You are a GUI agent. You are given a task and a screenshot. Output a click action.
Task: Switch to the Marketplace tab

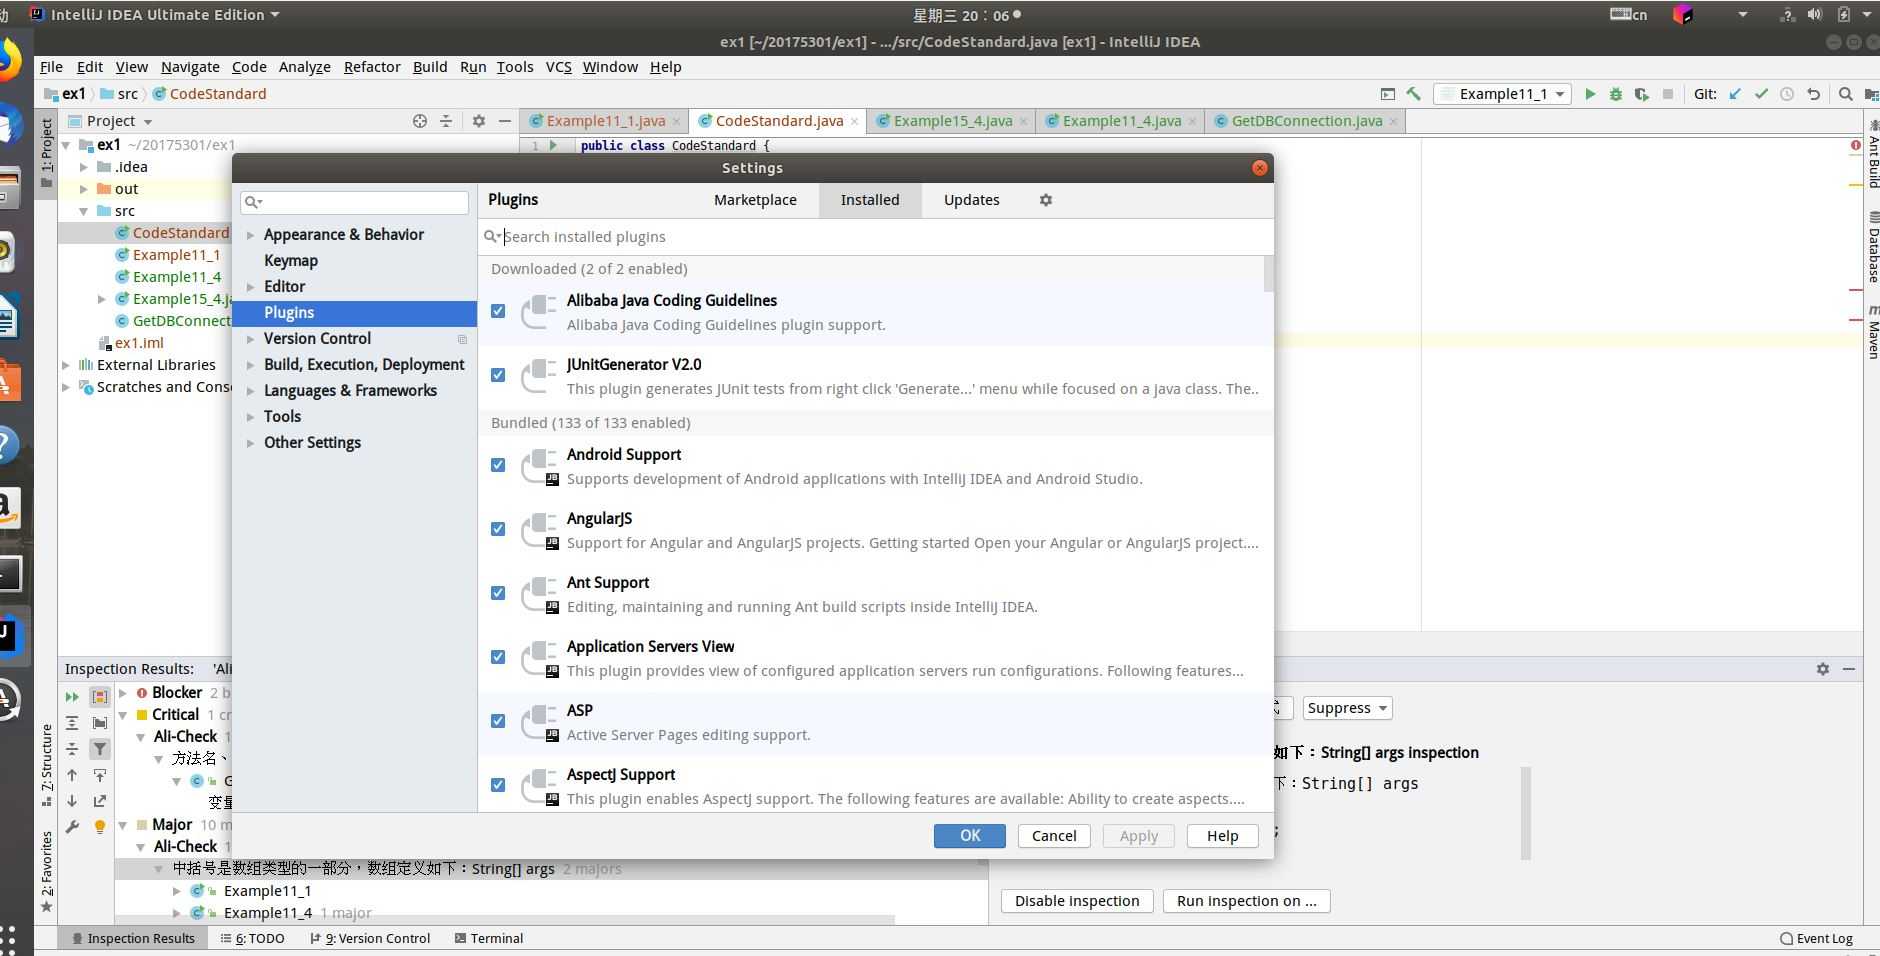(x=755, y=200)
